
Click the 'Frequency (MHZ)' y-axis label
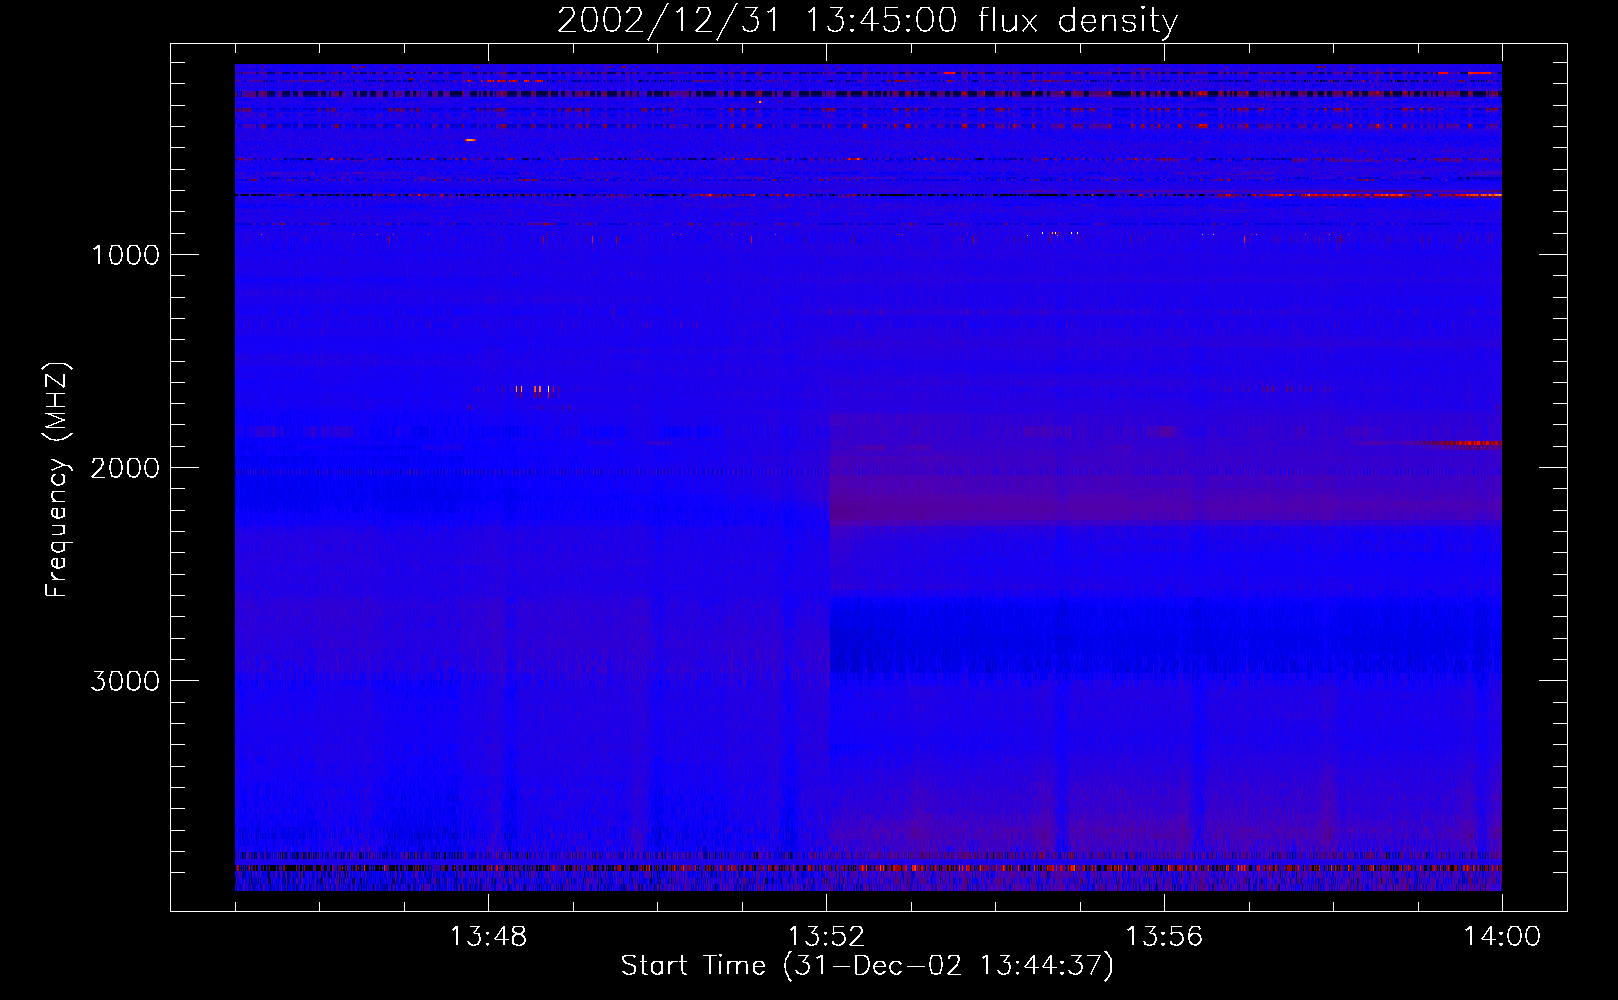coord(57,481)
